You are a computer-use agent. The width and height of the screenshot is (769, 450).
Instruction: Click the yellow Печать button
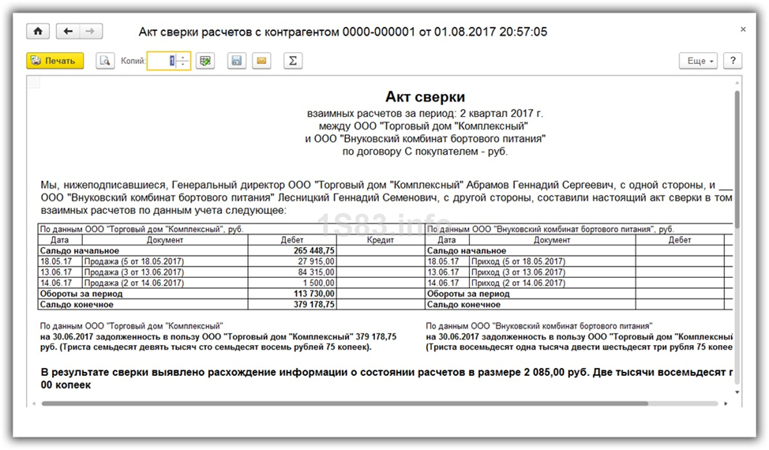point(55,61)
